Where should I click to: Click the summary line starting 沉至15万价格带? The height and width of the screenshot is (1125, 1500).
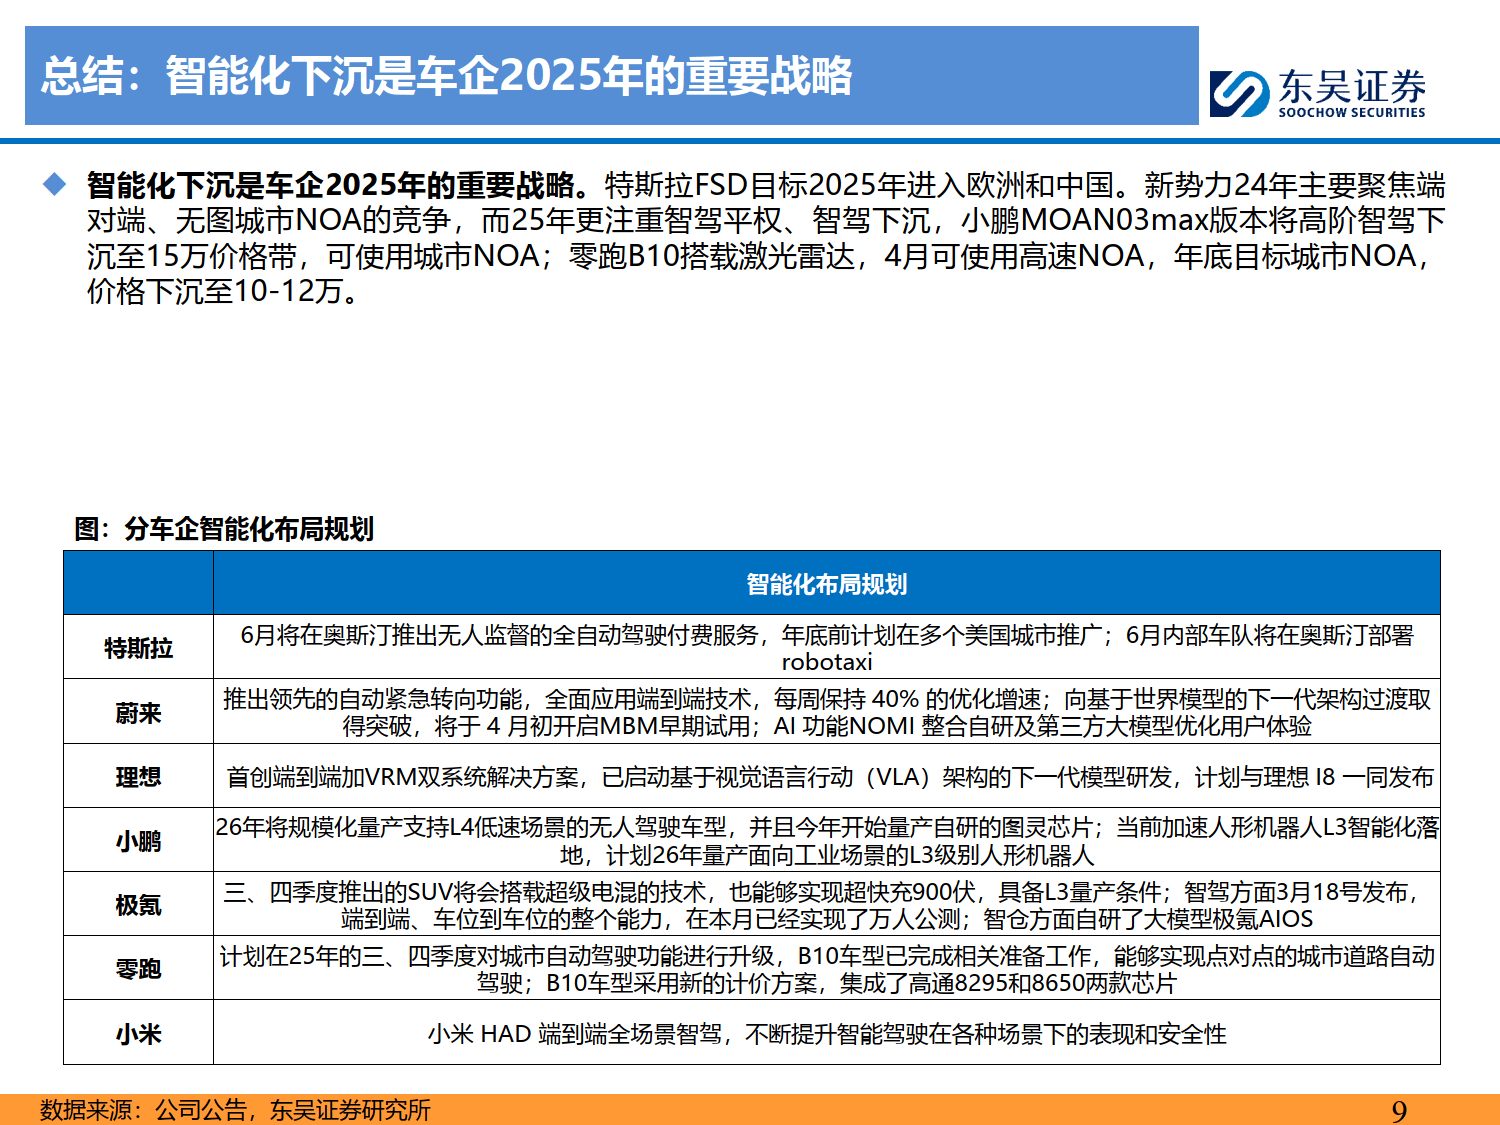click(x=758, y=256)
